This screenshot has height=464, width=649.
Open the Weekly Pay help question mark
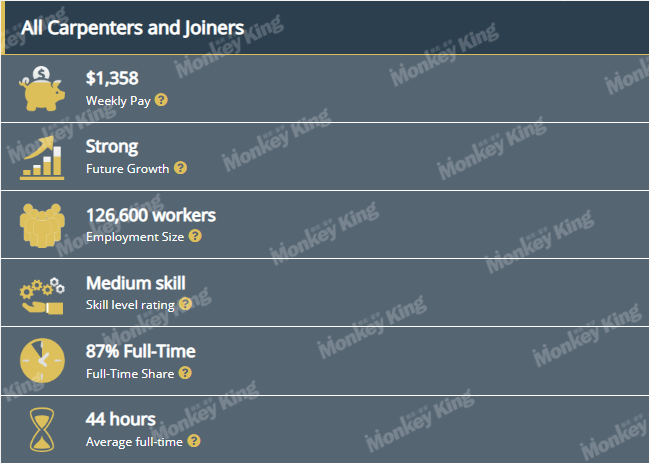click(x=161, y=100)
